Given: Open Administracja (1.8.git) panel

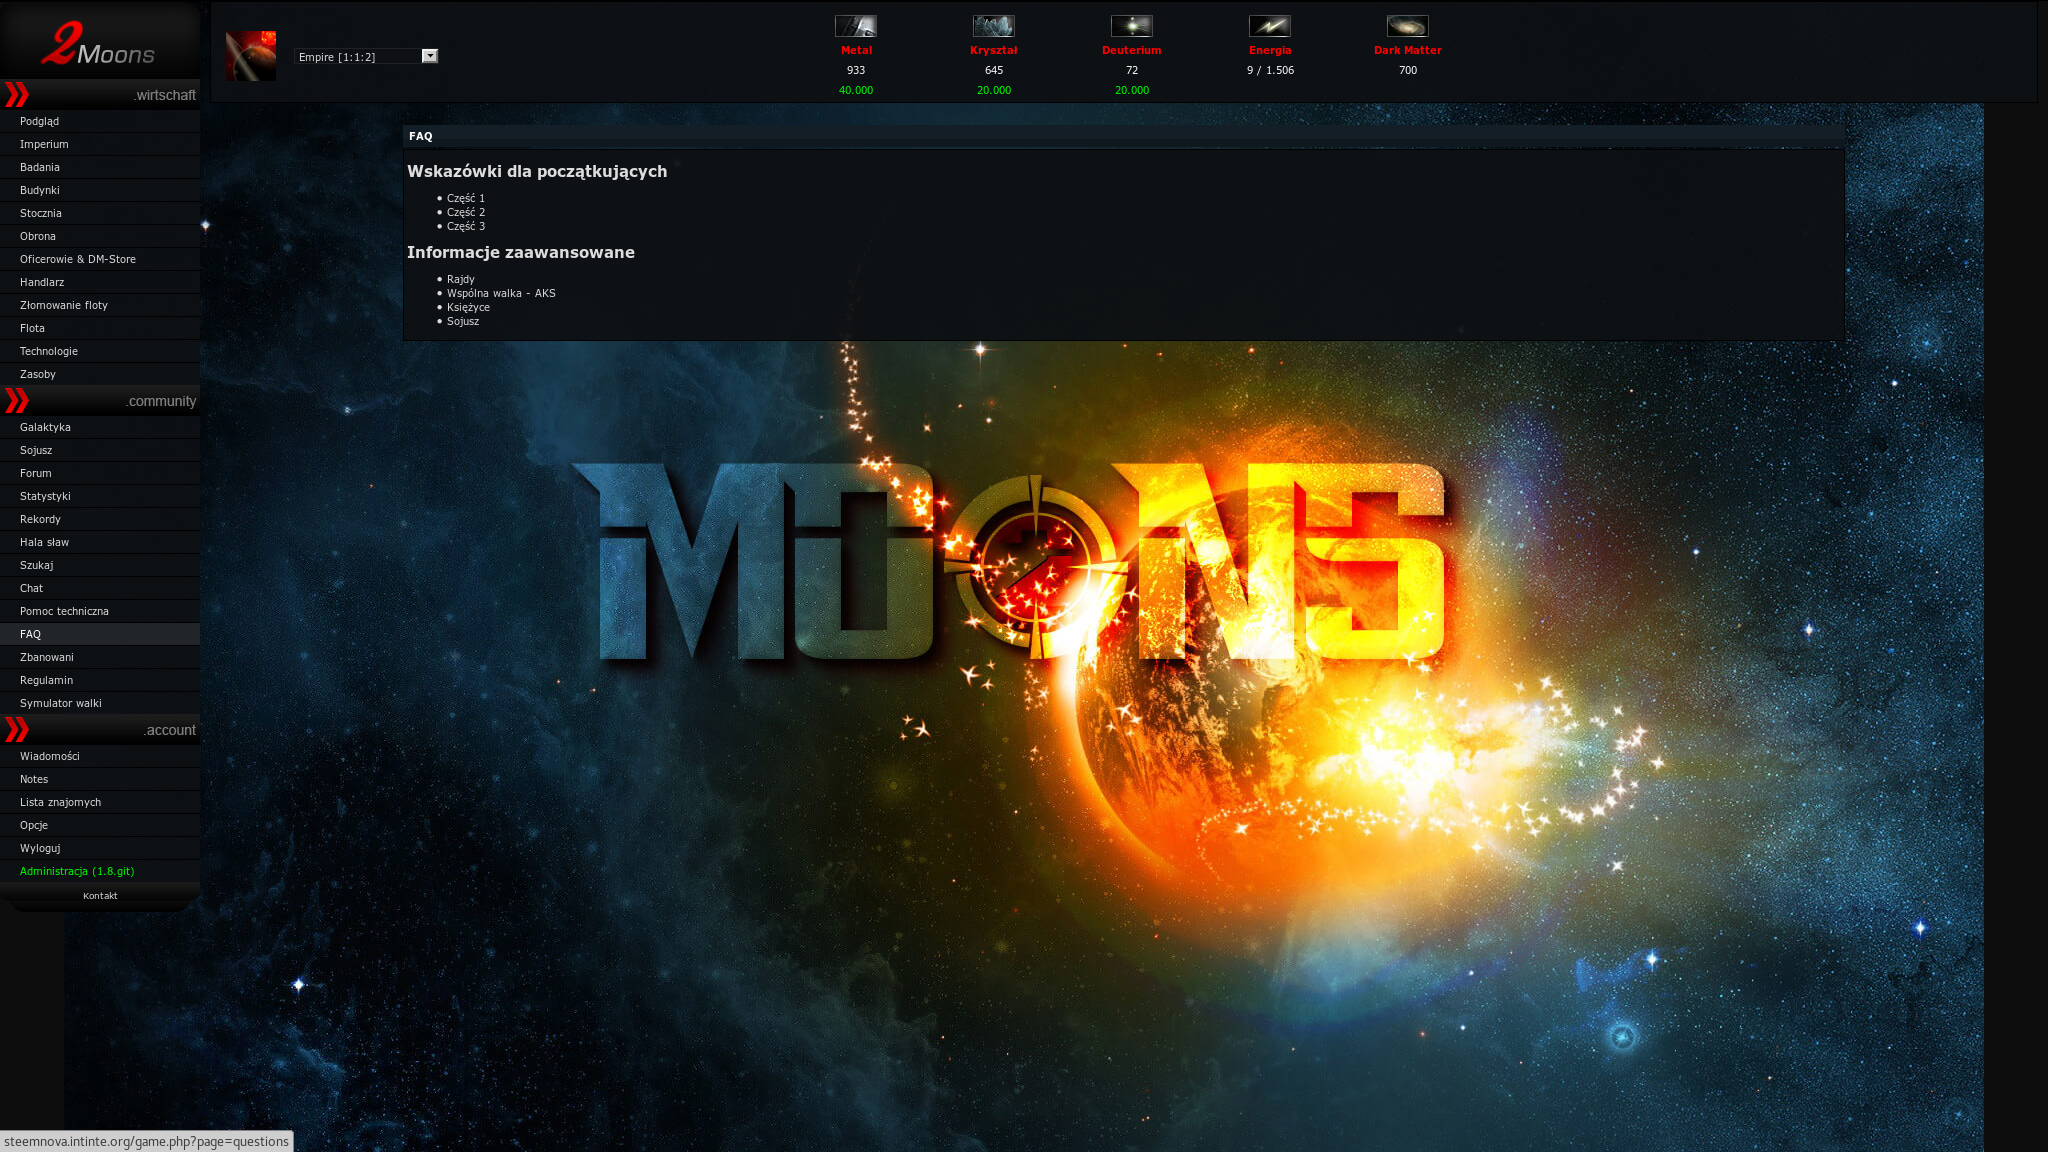Looking at the screenshot, I should (x=100, y=871).
